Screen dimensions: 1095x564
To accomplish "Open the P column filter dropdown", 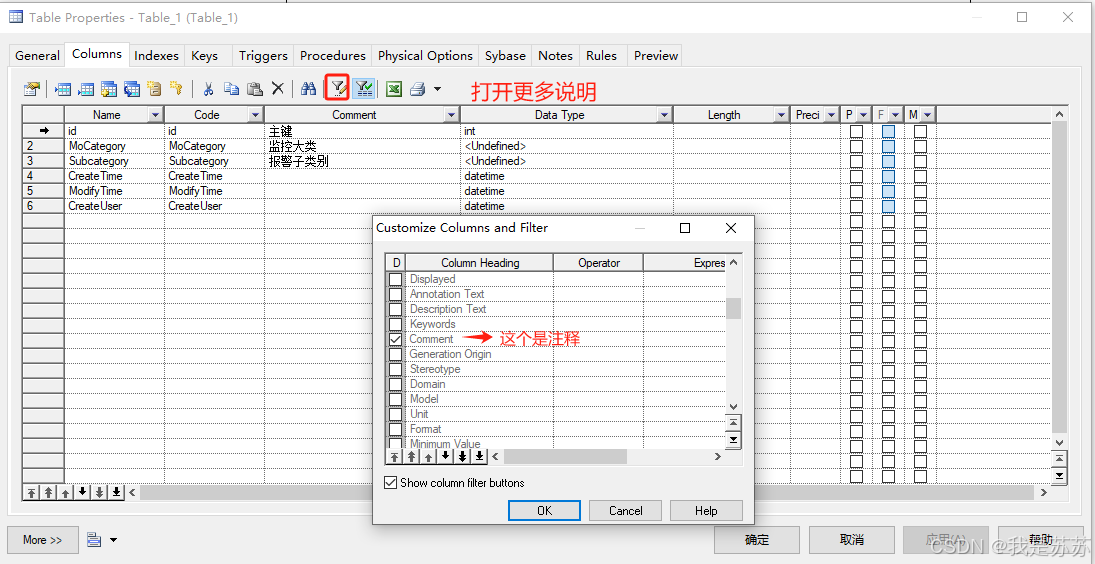I will coord(864,115).
